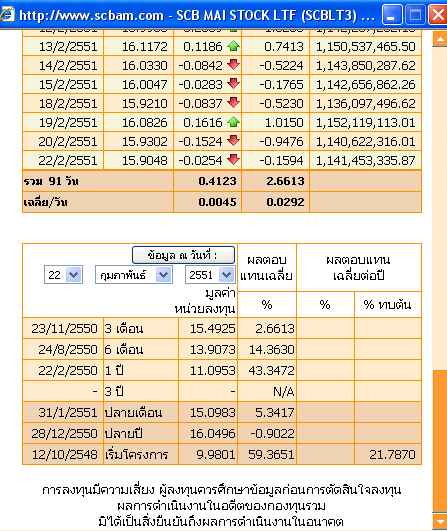The width and height of the screenshot is (447, 531).
Task: Select fund size 1,142,656,862.26
Action: 365,84
